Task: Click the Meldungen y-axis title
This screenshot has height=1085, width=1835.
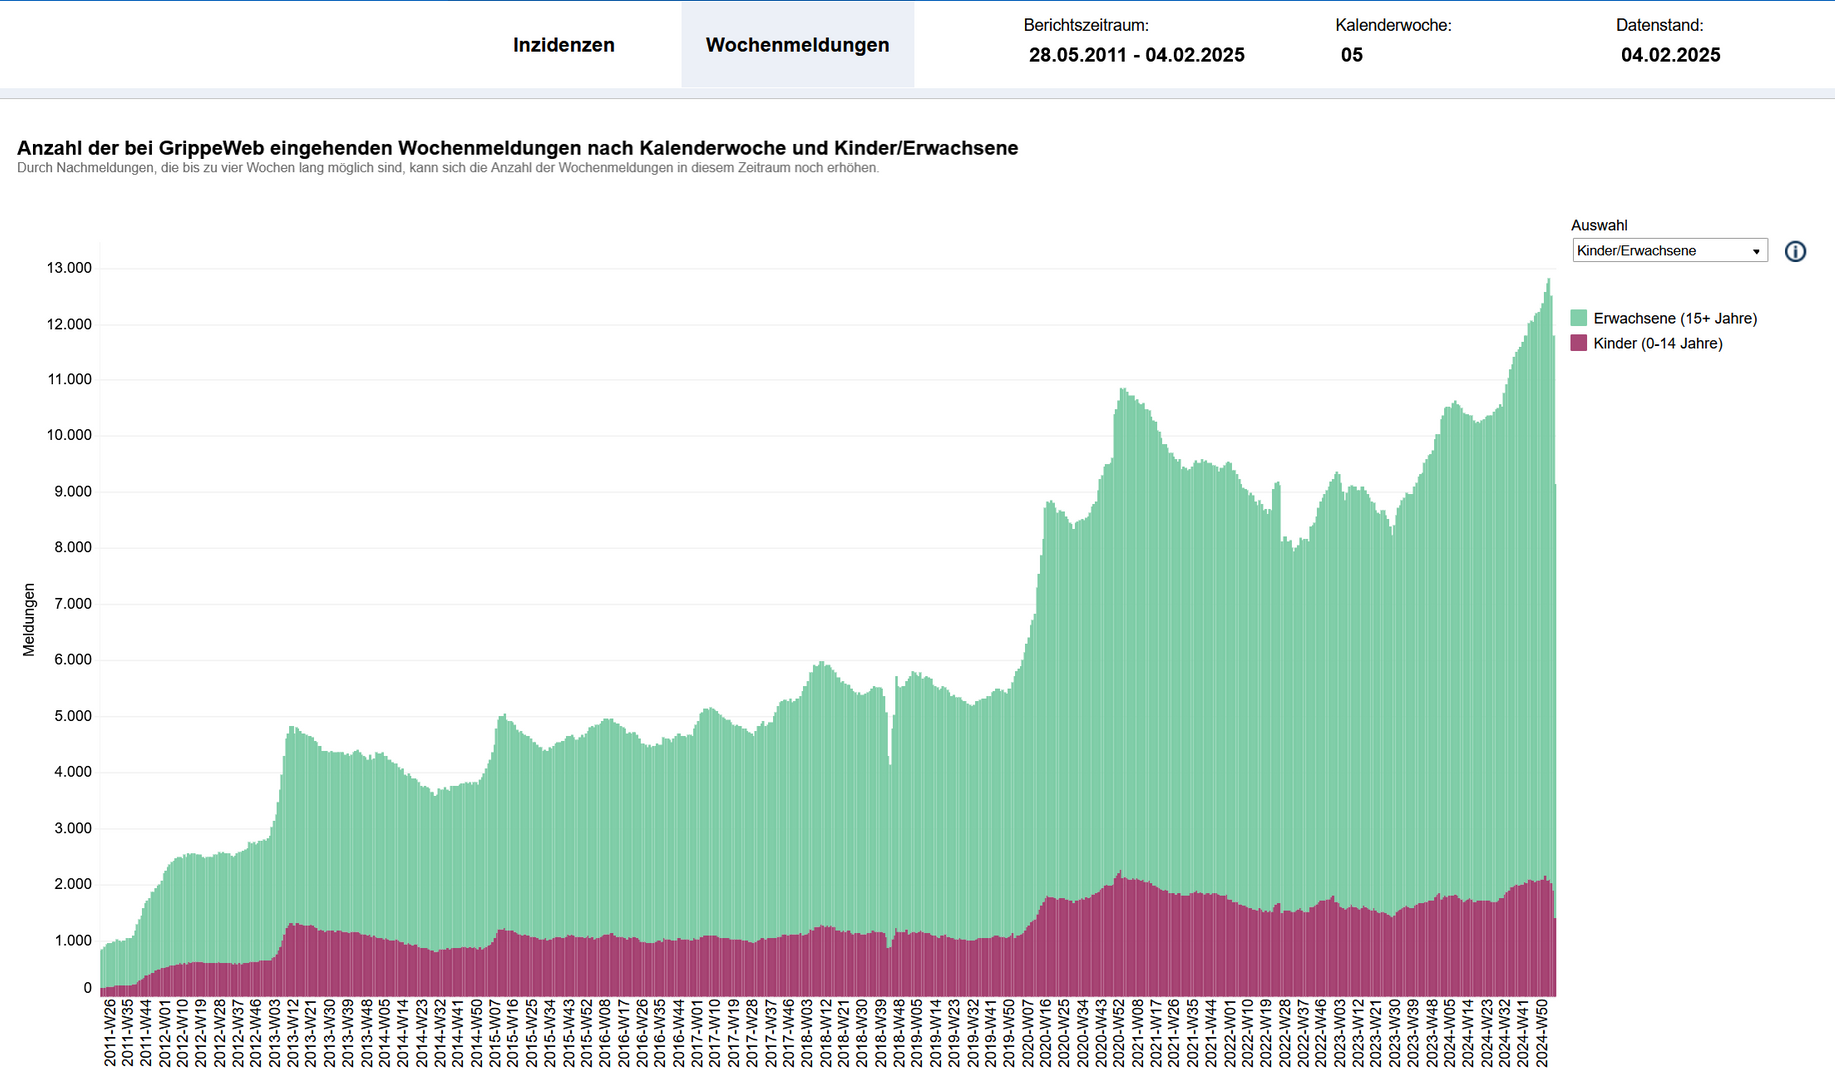Action: tap(29, 619)
